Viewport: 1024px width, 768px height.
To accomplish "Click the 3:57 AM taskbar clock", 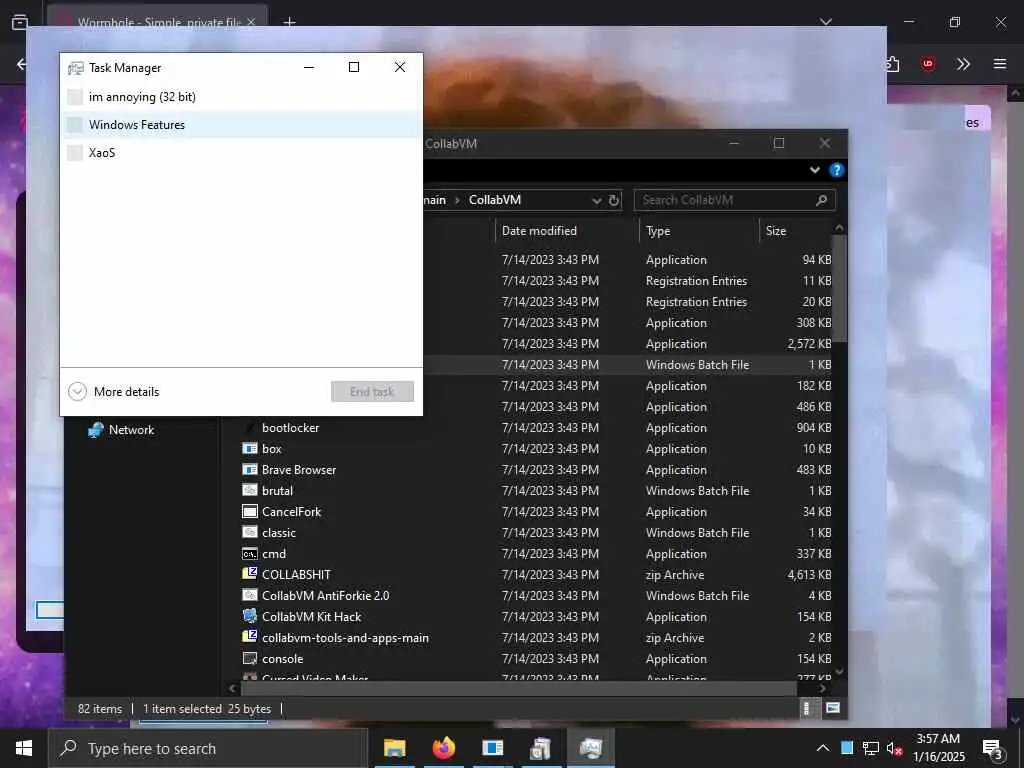I will (x=938, y=748).
